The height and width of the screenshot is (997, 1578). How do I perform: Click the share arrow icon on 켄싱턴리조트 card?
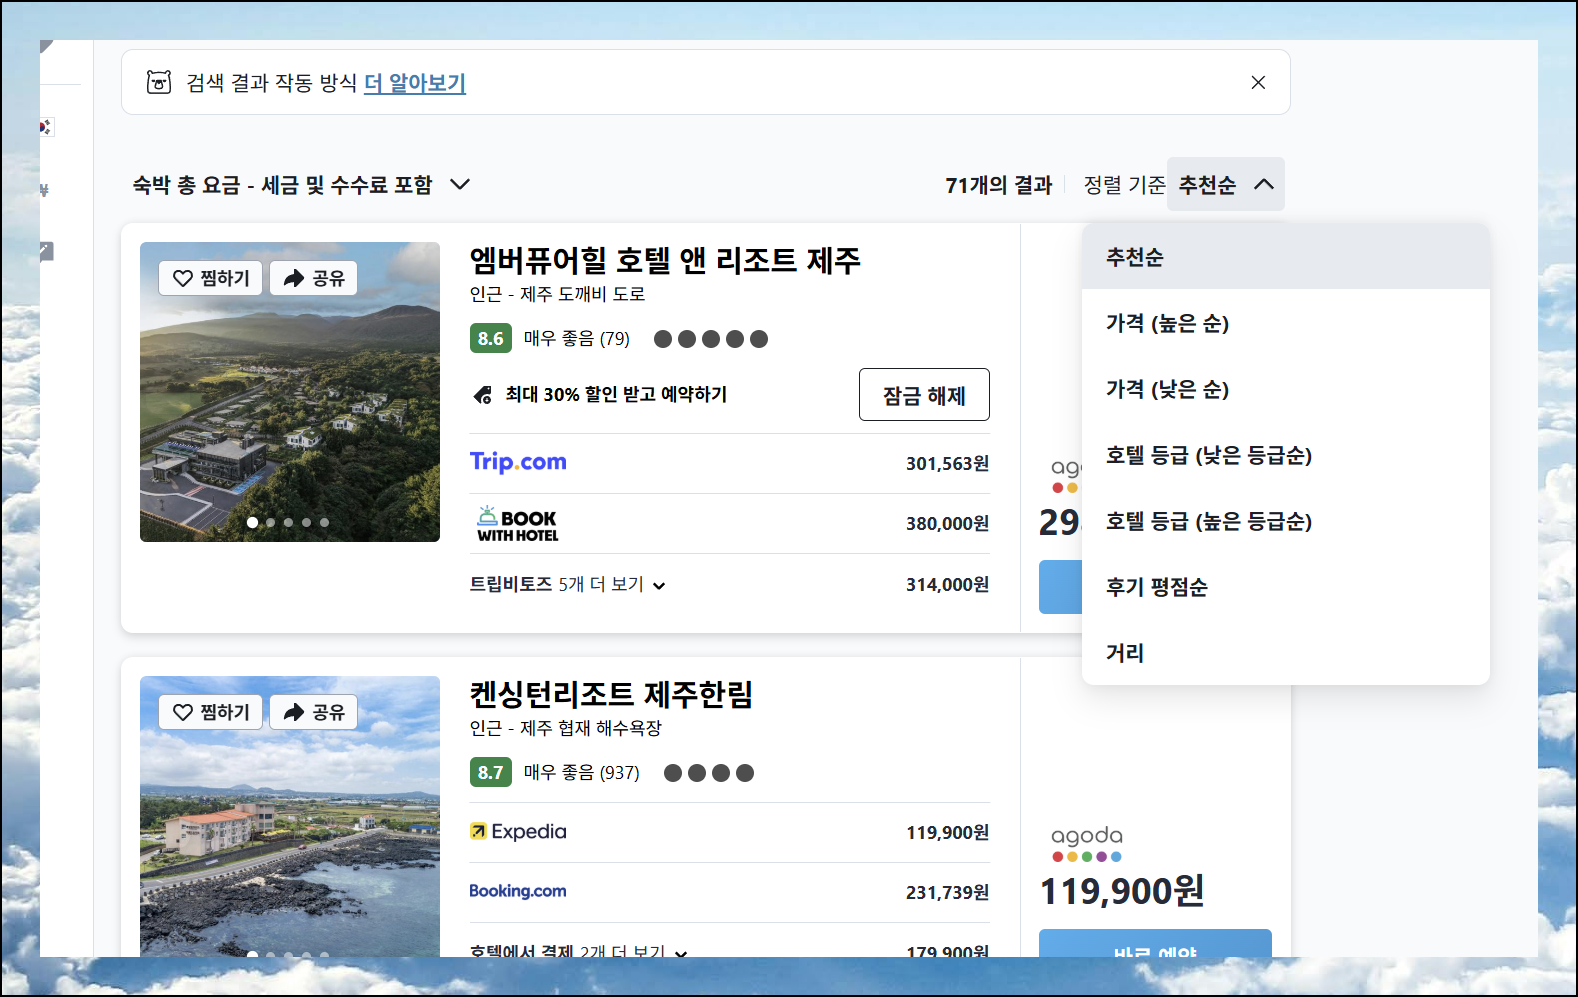click(293, 712)
